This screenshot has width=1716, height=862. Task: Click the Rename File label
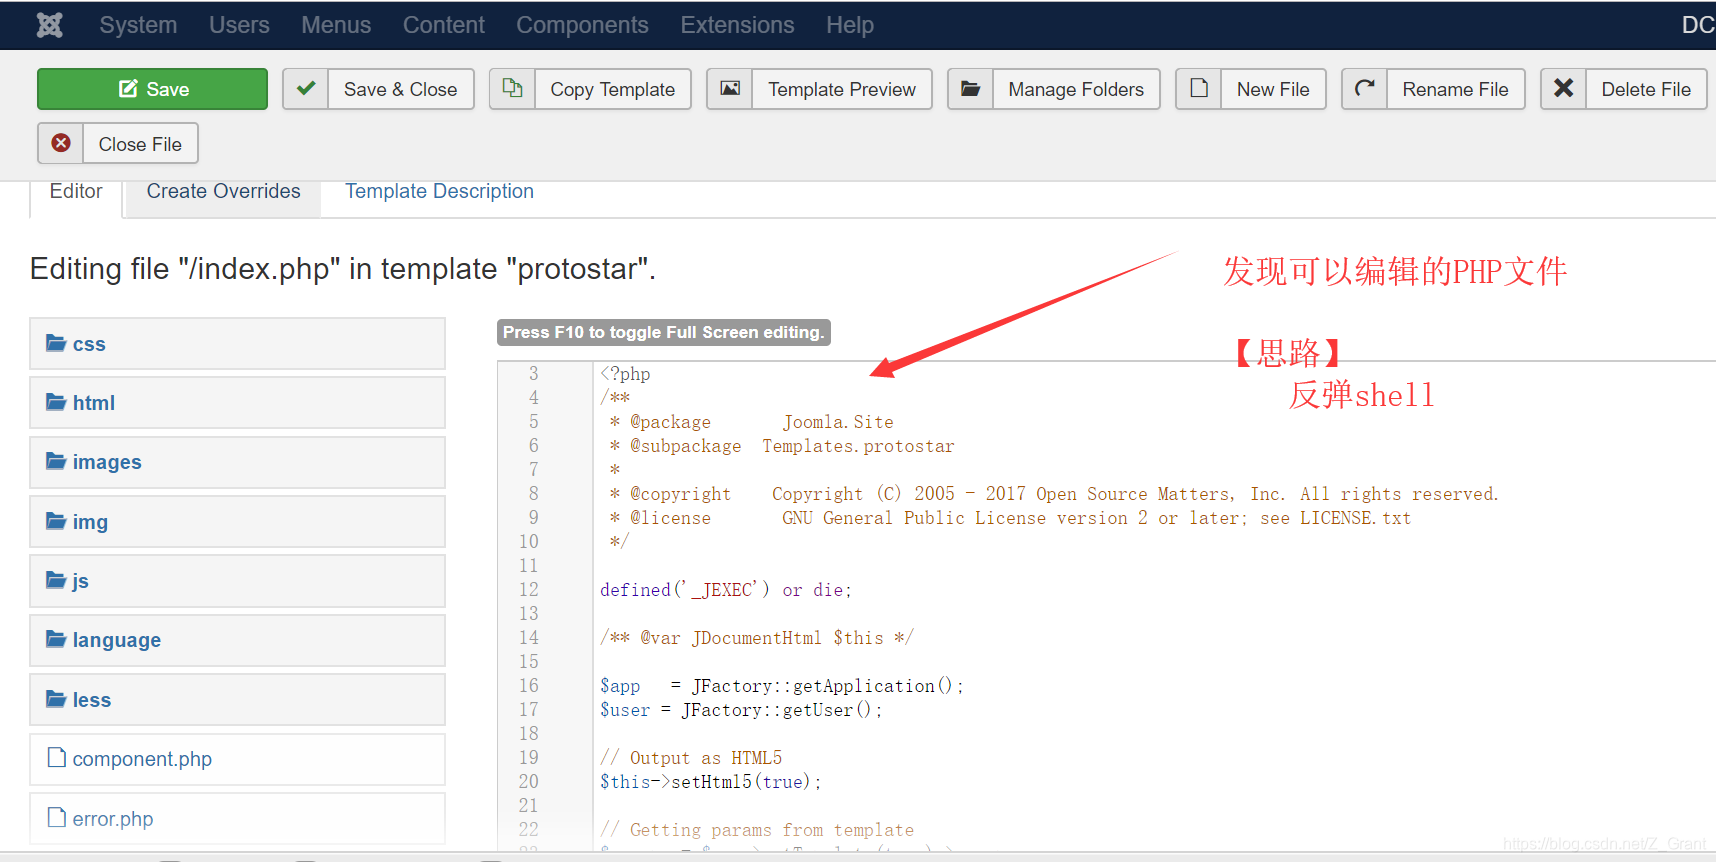pos(1455,89)
